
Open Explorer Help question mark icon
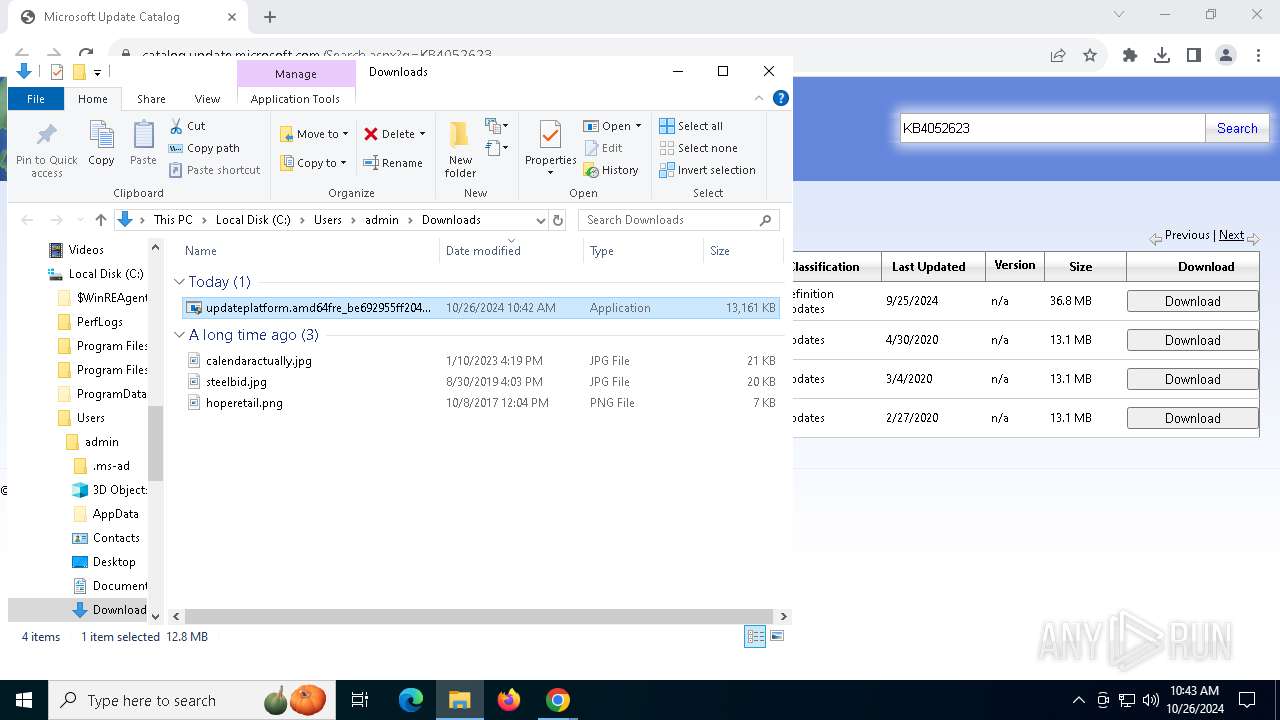781,98
